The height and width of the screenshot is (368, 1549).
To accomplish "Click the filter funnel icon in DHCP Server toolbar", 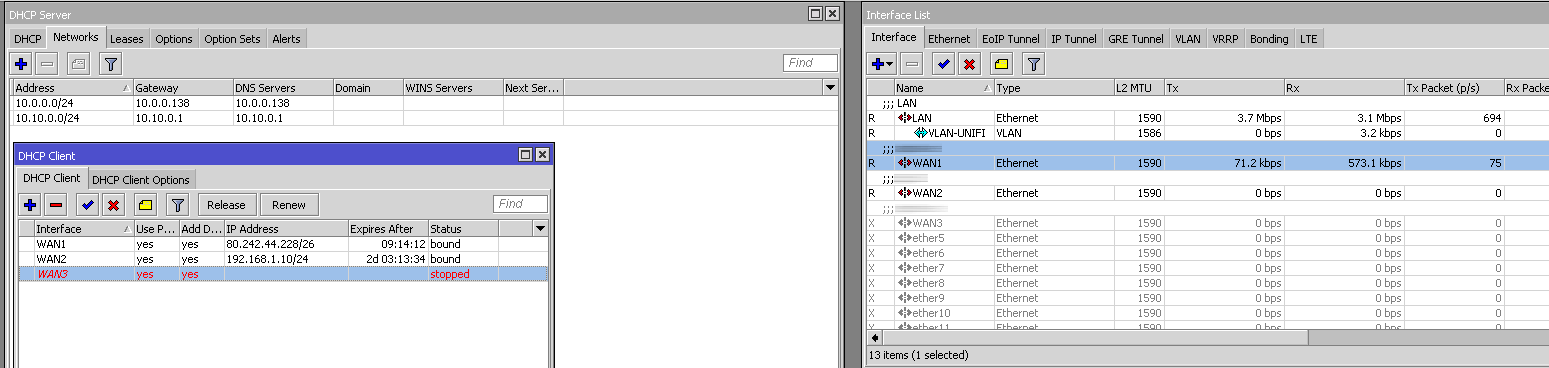I will coord(110,63).
